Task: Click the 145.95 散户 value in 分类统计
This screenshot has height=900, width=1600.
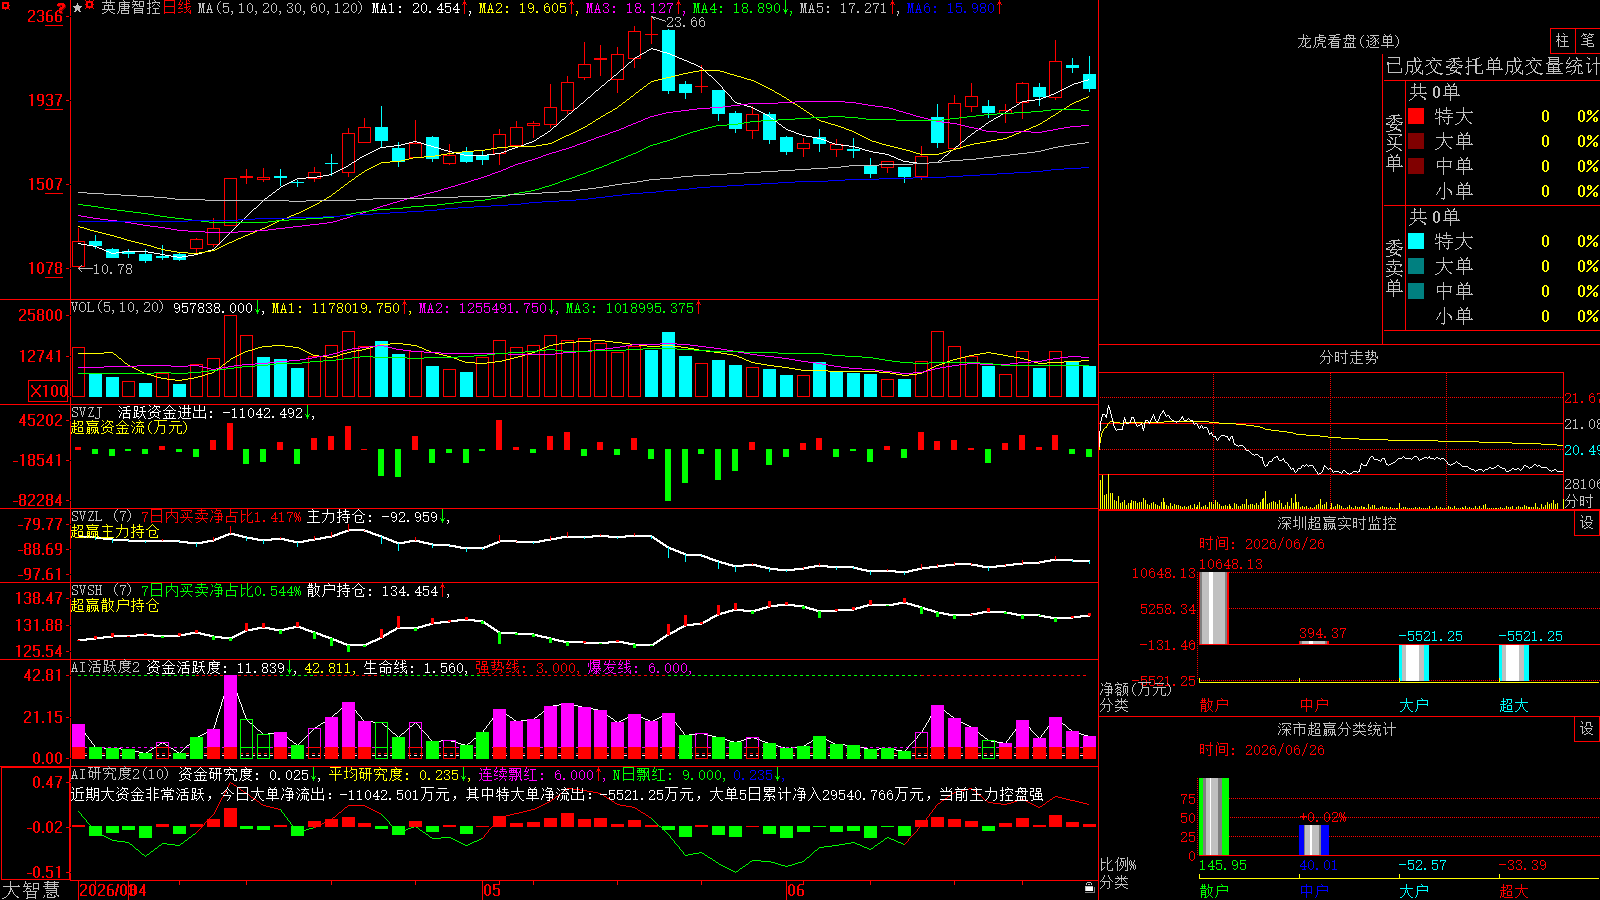Action: tap(1223, 865)
